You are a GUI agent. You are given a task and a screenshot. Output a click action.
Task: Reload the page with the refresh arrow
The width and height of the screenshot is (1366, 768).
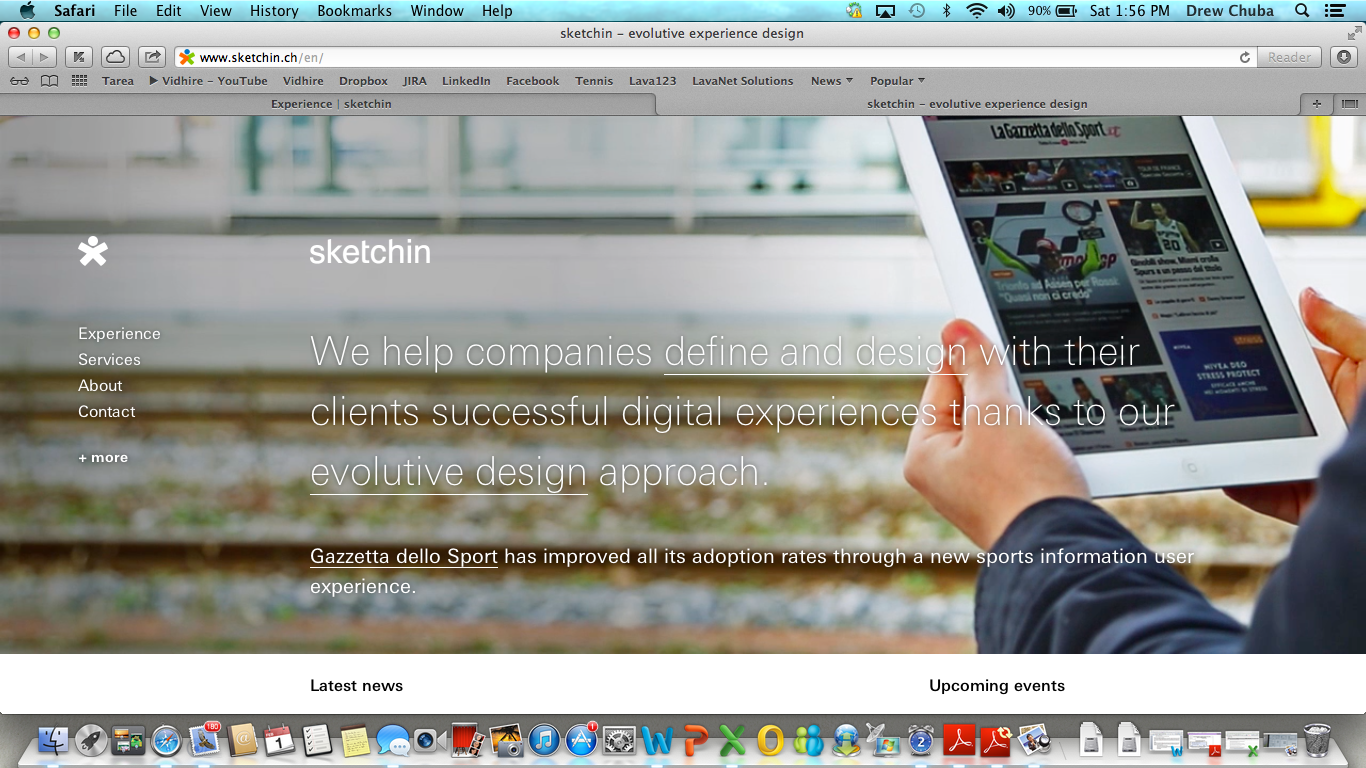tap(1245, 57)
